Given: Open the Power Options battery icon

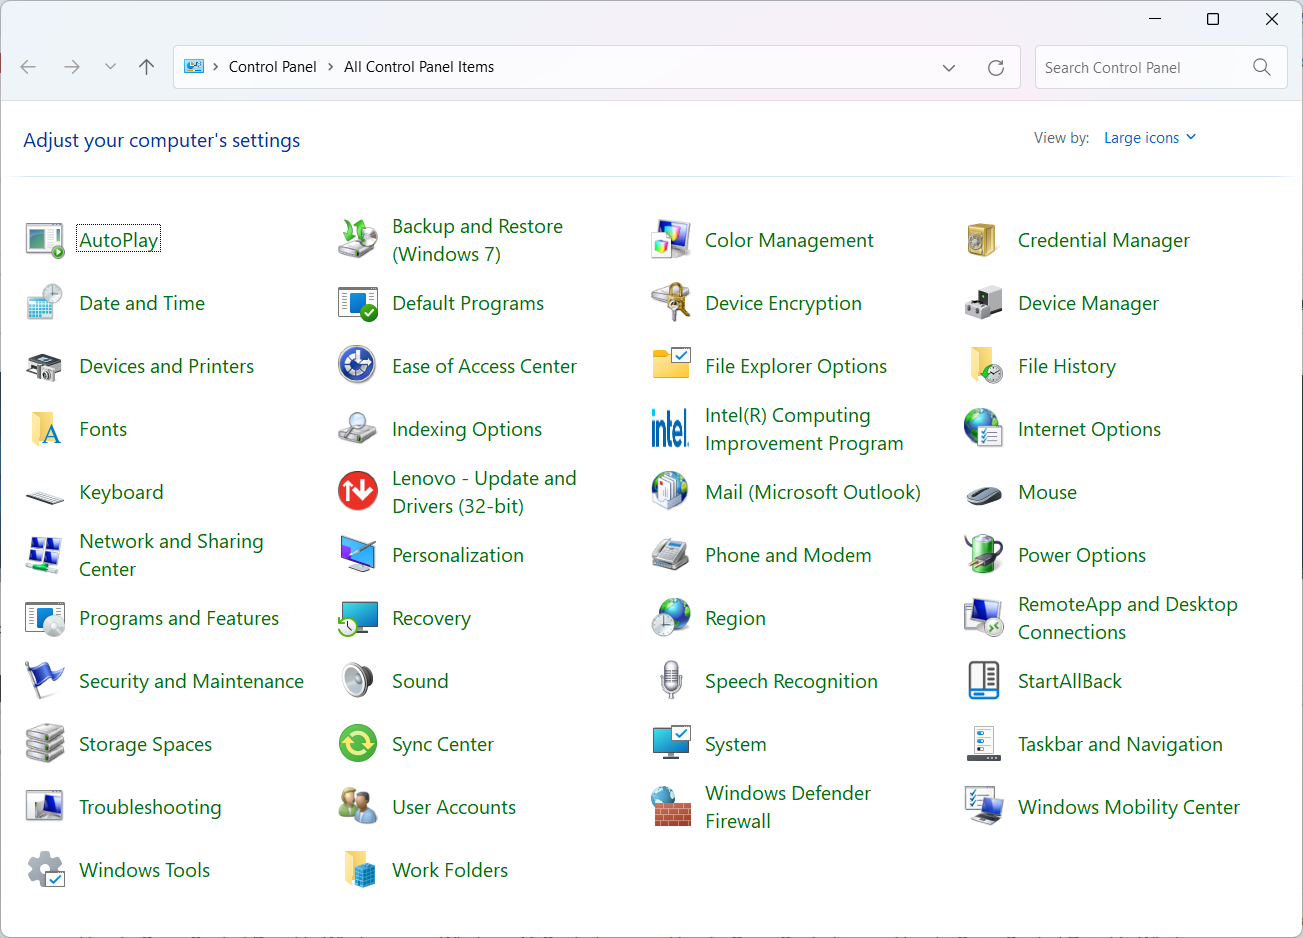Looking at the screenshot, I should tap(983, 555).
